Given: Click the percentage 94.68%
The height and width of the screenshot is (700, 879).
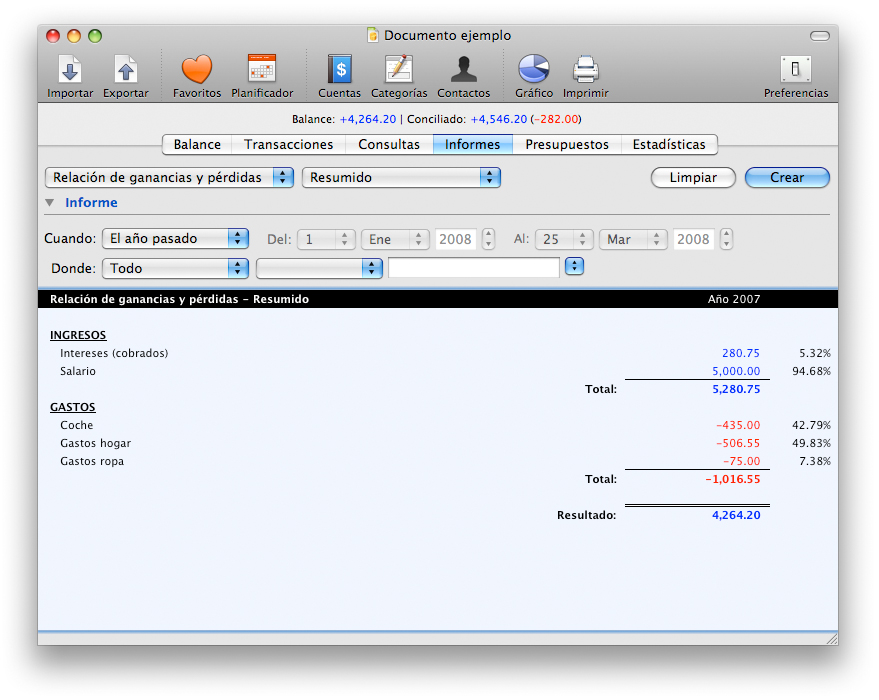Looking at the screenshot, I should [x=811, y=371].
